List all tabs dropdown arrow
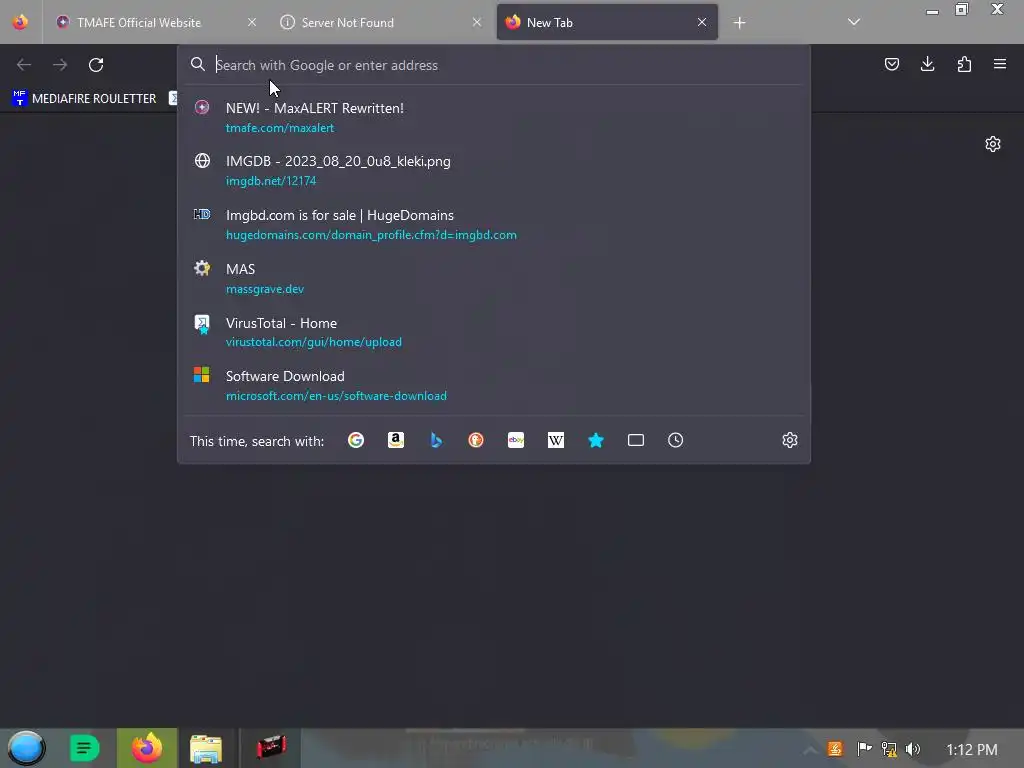 point(854,22)
